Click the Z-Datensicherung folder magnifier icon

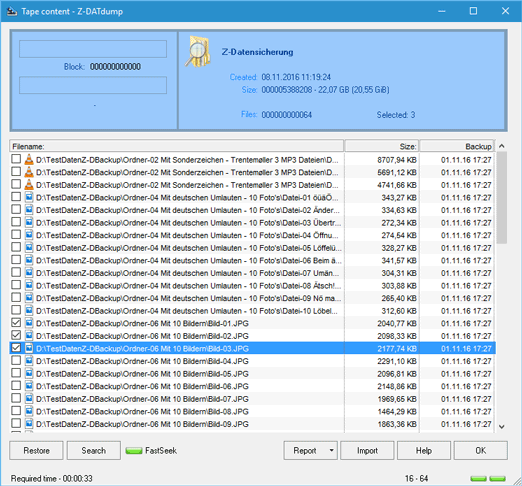pyautogui.click(x=198, y=52)
